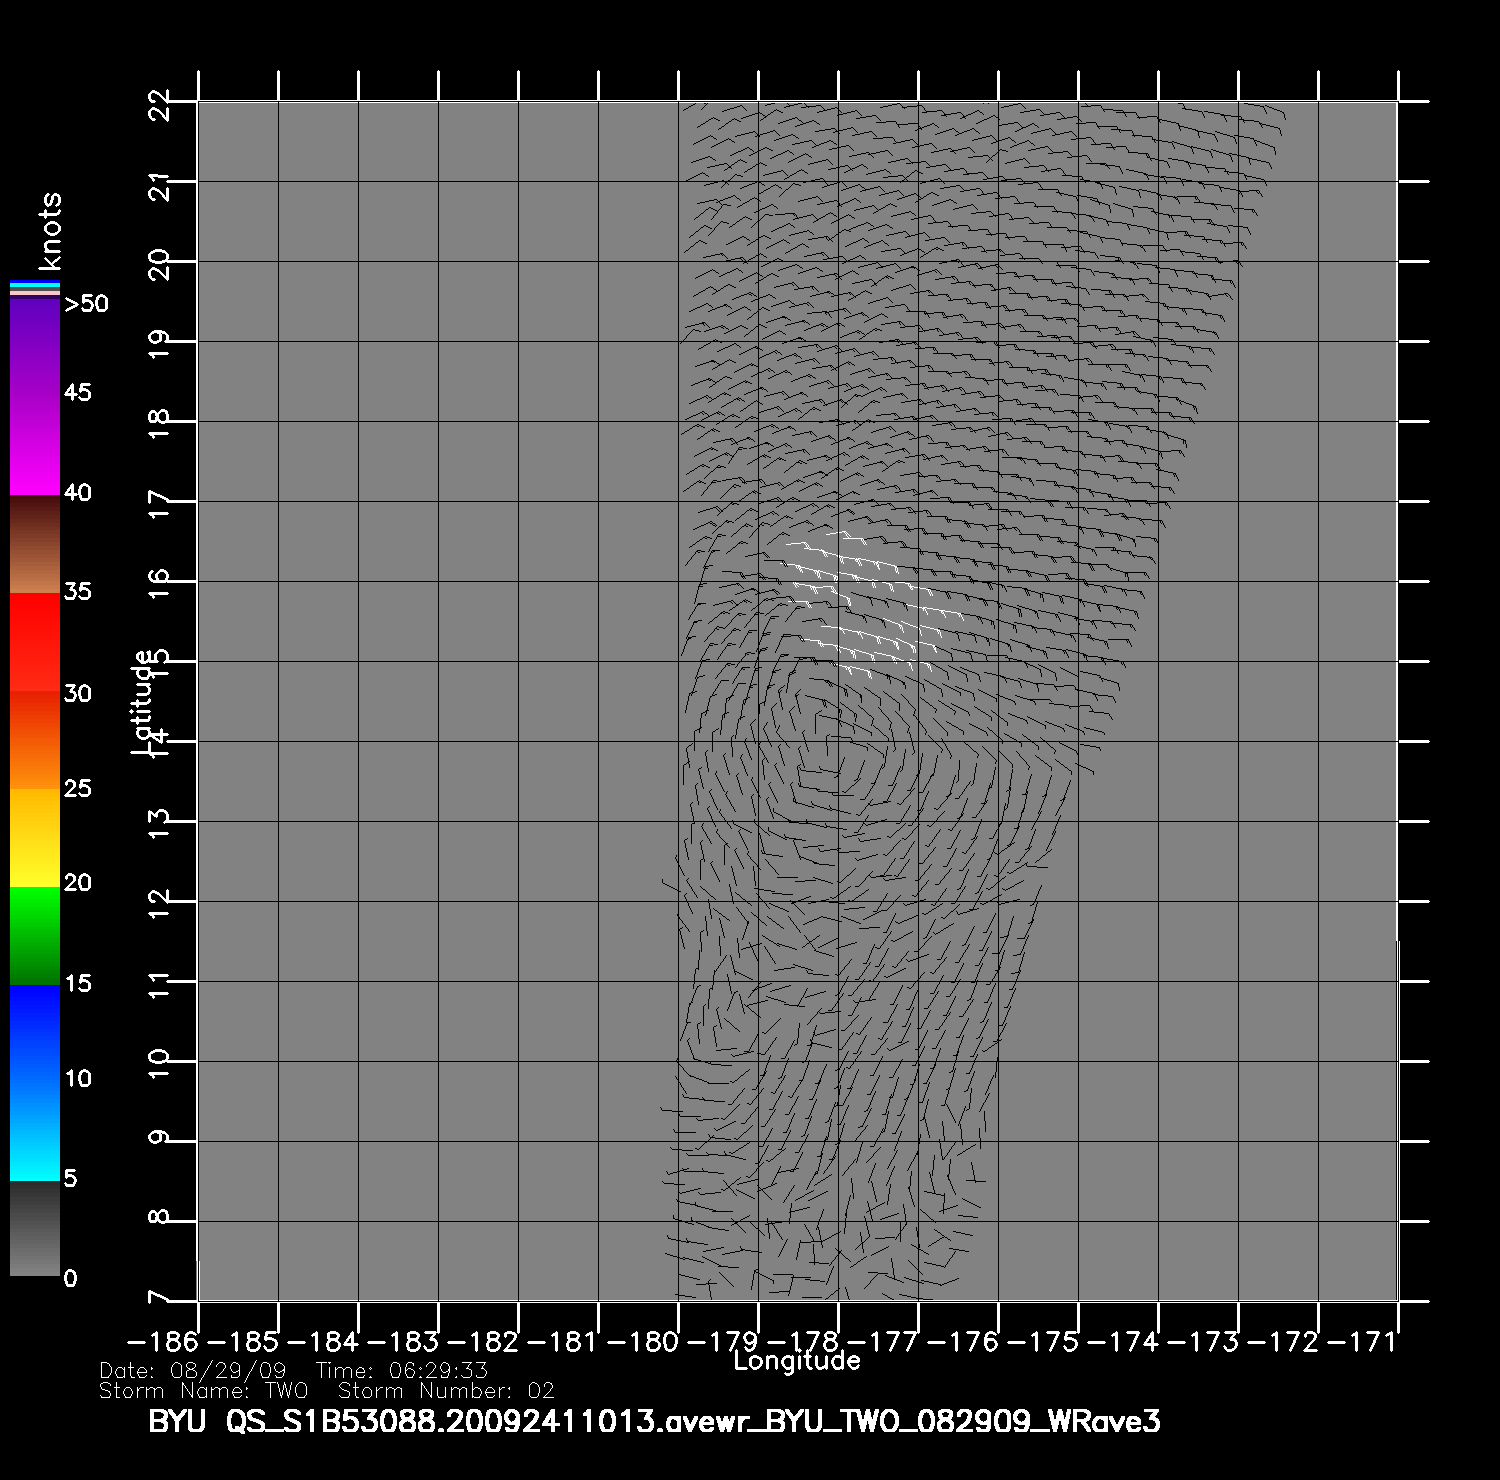Viewport: 1500px width, 1480px height.
Task: Click the 22 latitude tick label
Action: (x=160, y=103)
